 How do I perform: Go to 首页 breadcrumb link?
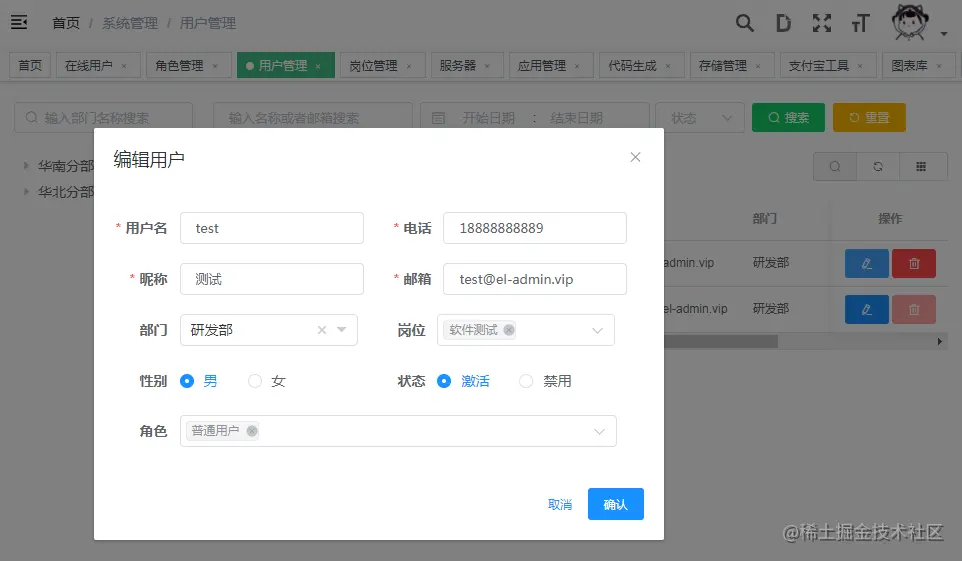[x=66, y=23]
